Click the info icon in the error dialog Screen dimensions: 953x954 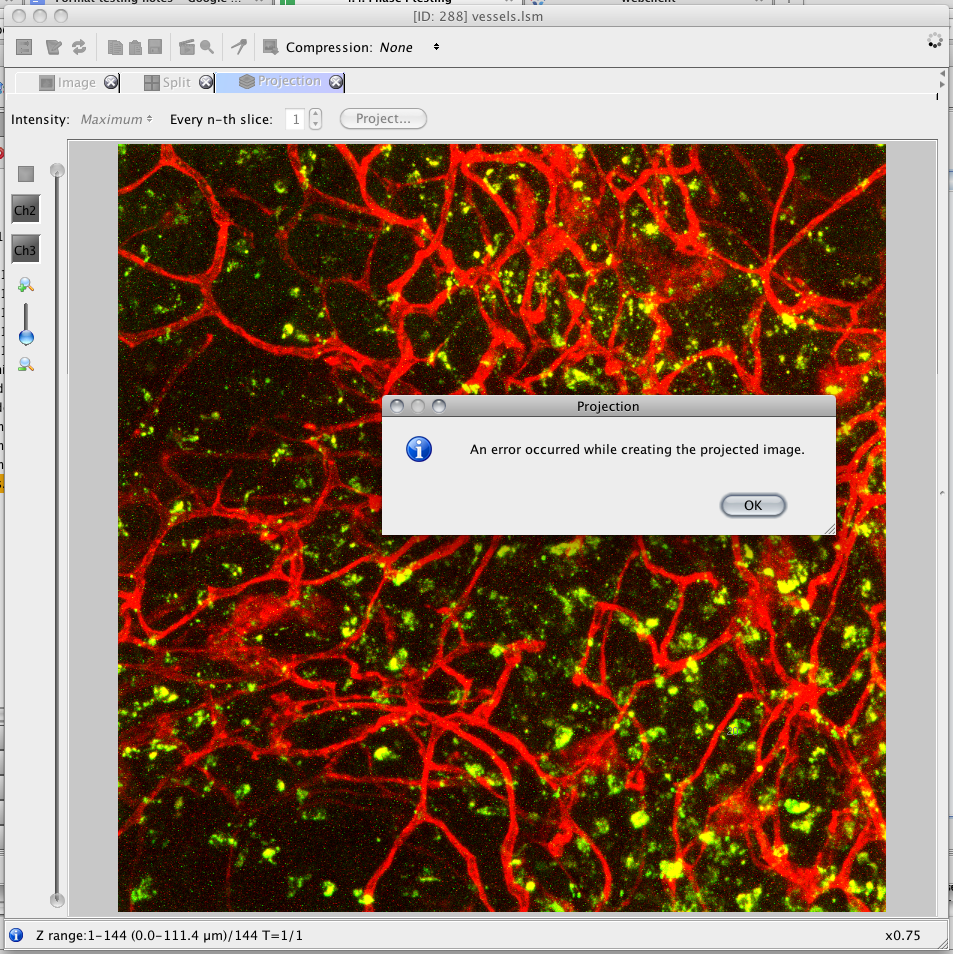419,450
